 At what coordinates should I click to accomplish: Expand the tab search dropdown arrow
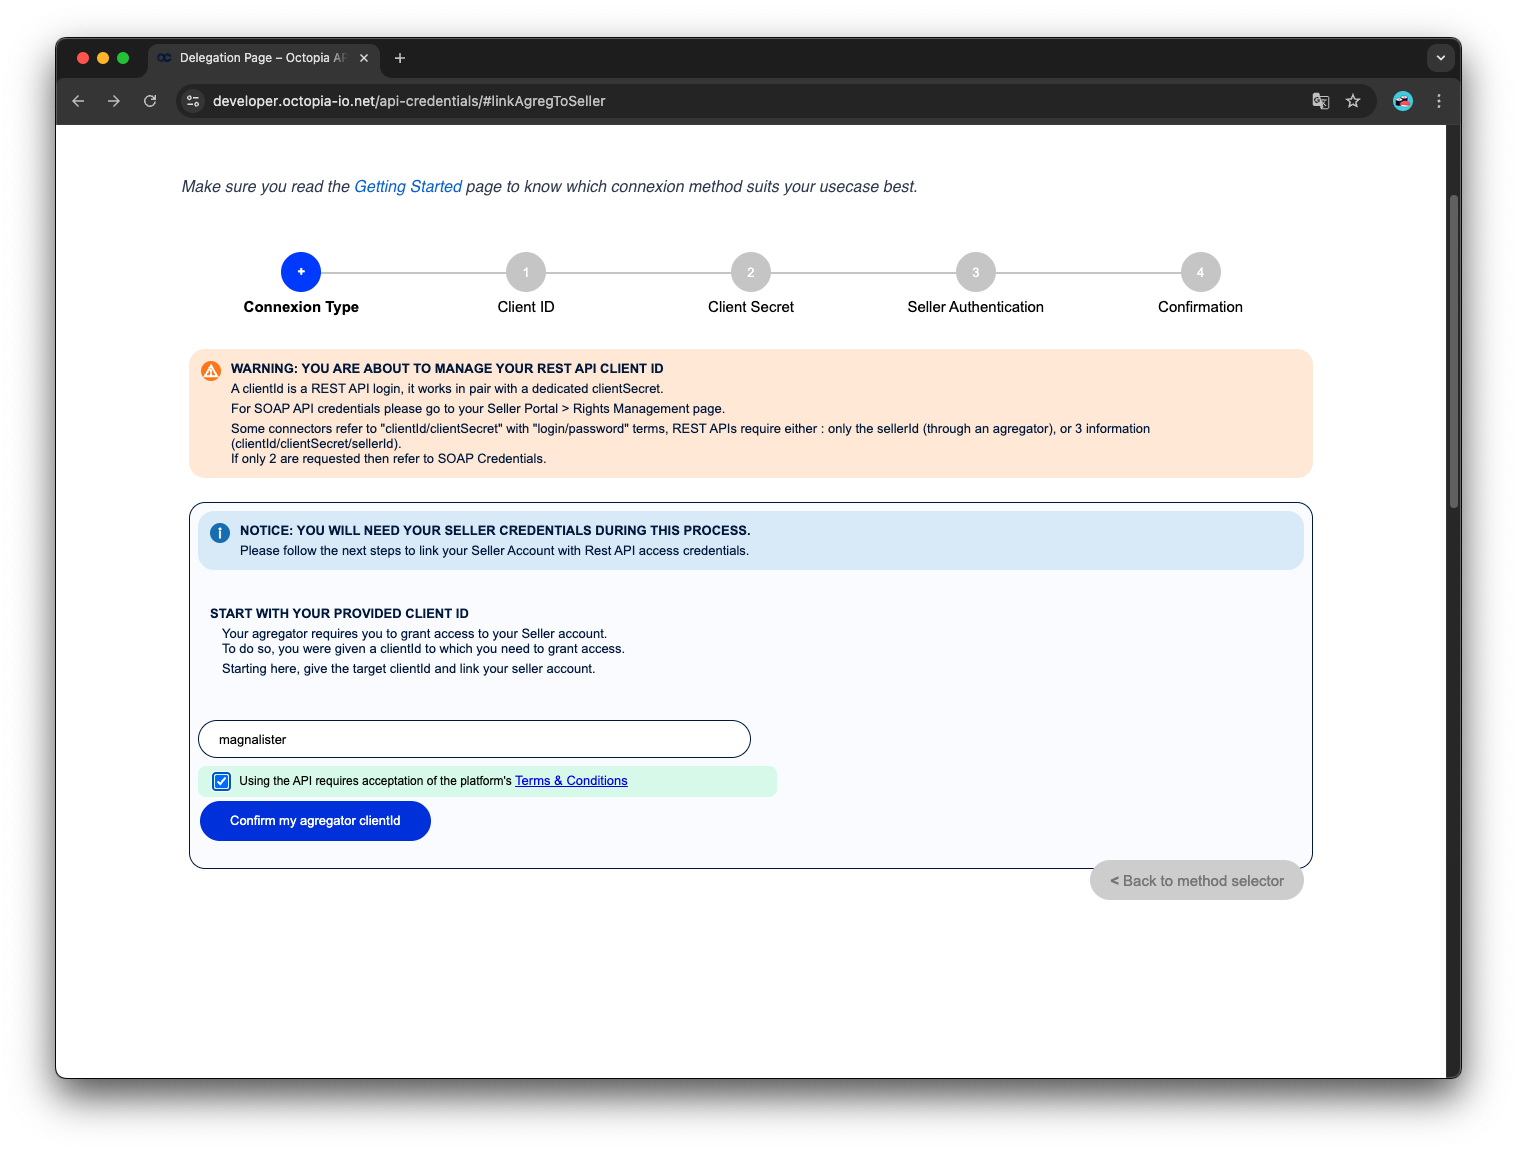[1440, 58]
